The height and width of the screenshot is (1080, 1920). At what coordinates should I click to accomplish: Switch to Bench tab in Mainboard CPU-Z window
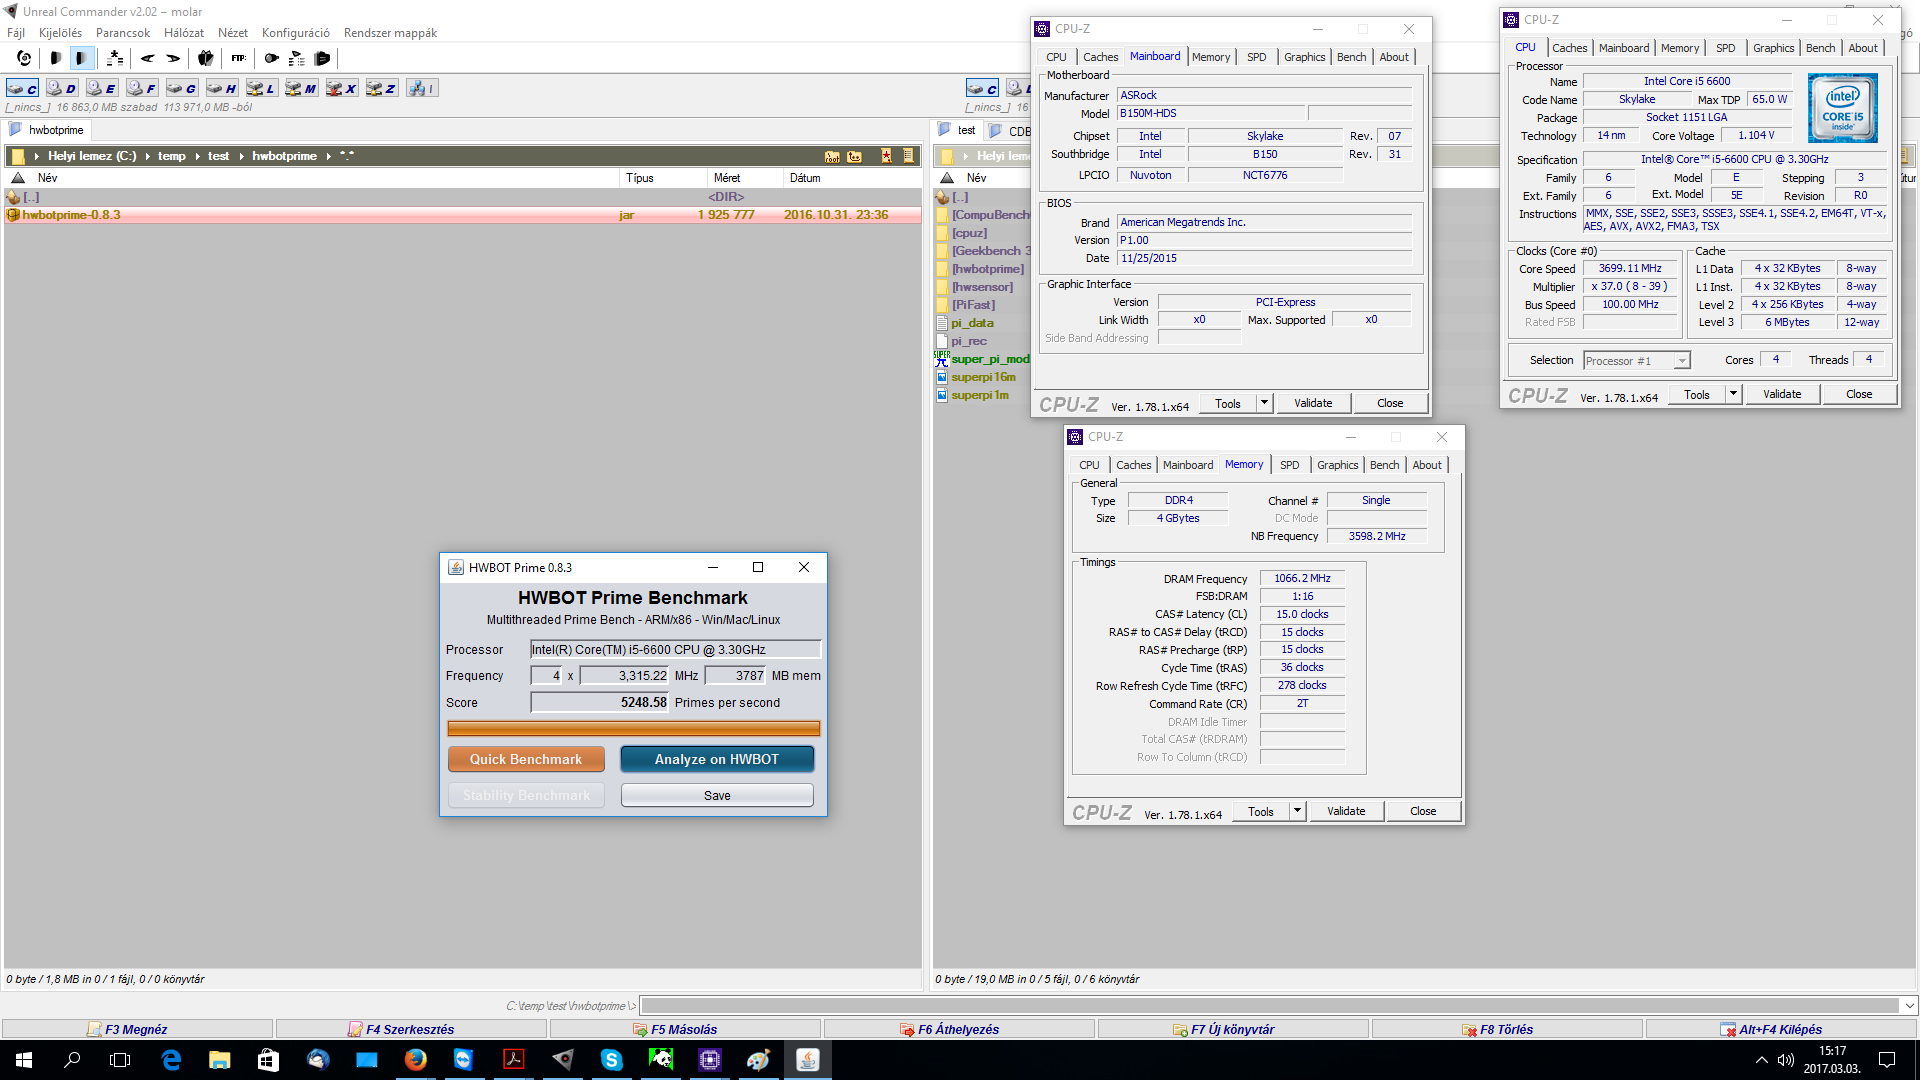pyautogui.click(x=1351, y=57)
